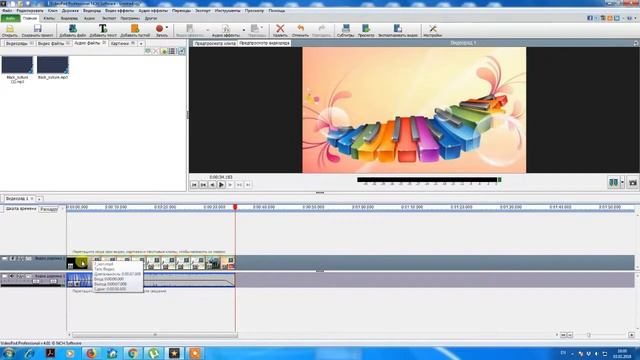Viewport: 640px width, 360px height.
Task: Select the last piano image clip on the video track
Action: pyautogui.click(x=228, y=263)
